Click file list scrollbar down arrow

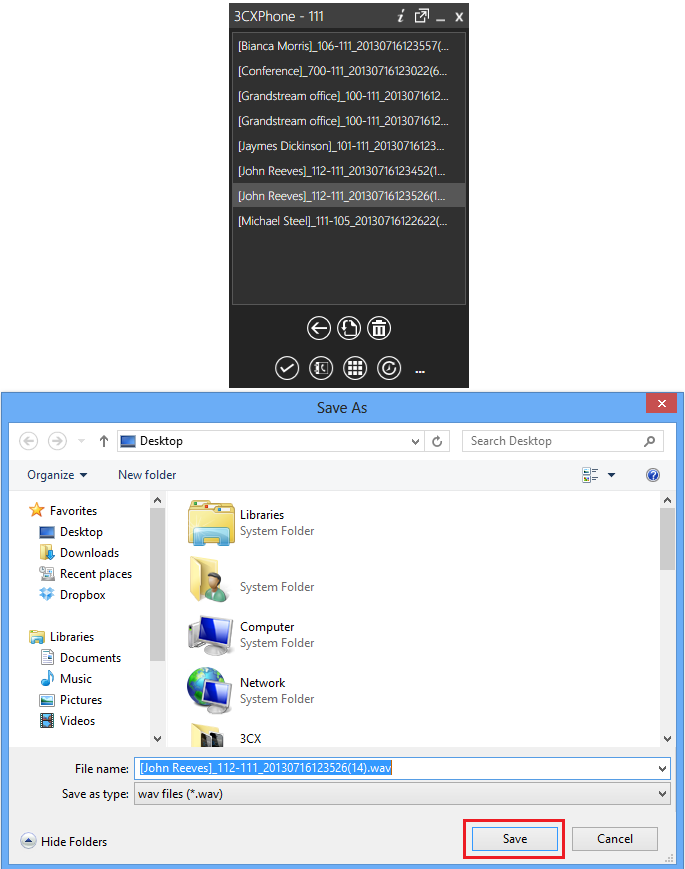667,739
